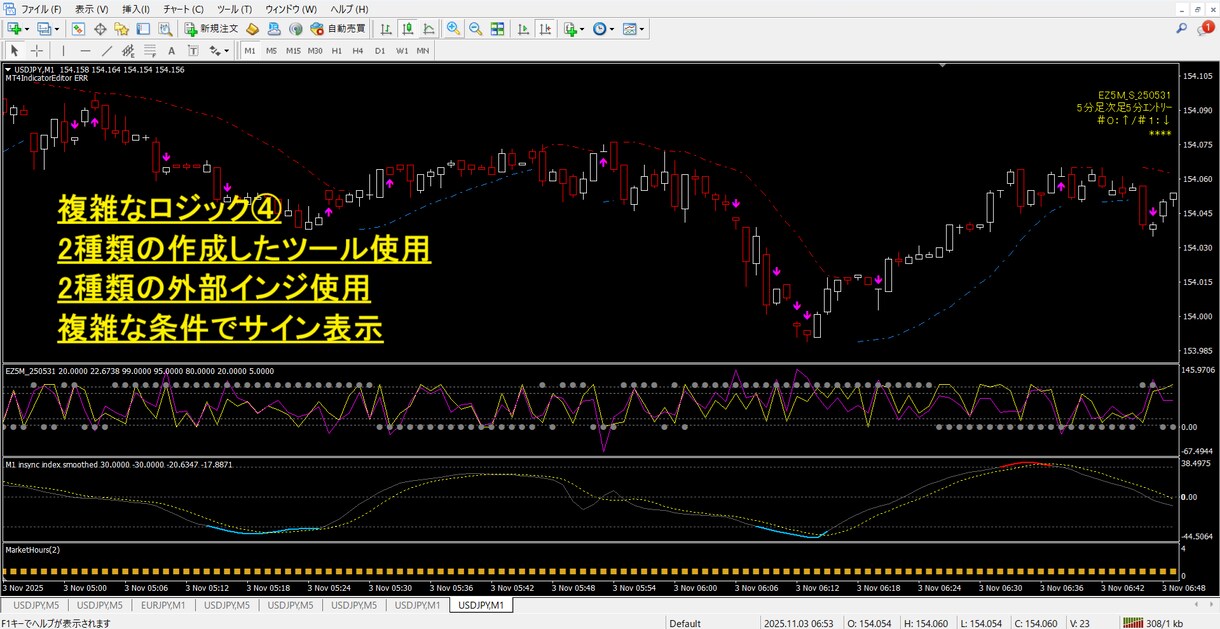Screen dimensions: 1220x629
Task: Switch chart to bar chart icon
Action: pos(386,29)
